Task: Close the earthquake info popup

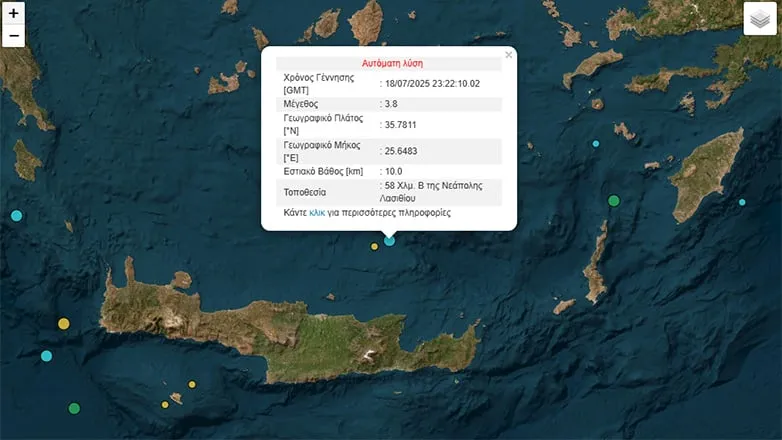Action: (508, 55)
